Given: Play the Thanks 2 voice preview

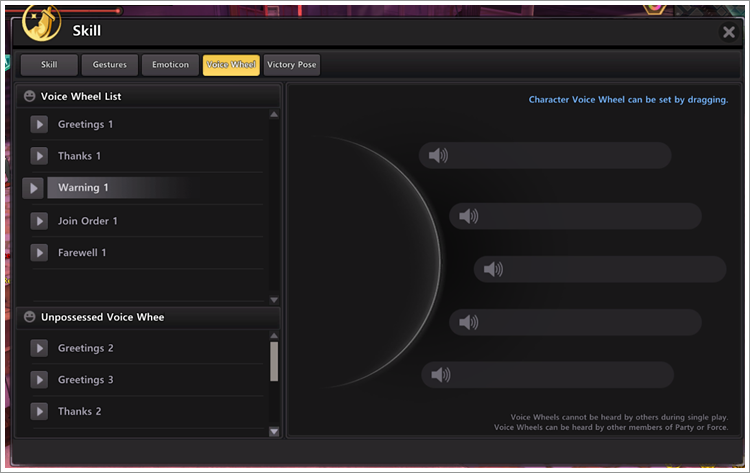Looking at the screenshot, I should pos(39,411).
